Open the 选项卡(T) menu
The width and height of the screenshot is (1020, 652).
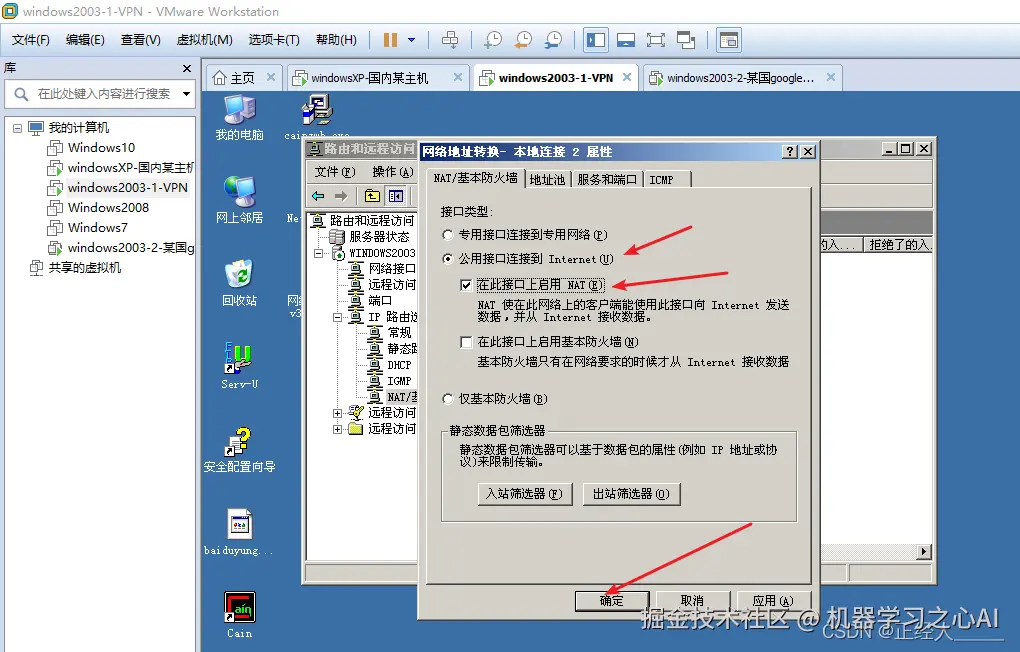[274, 40]
